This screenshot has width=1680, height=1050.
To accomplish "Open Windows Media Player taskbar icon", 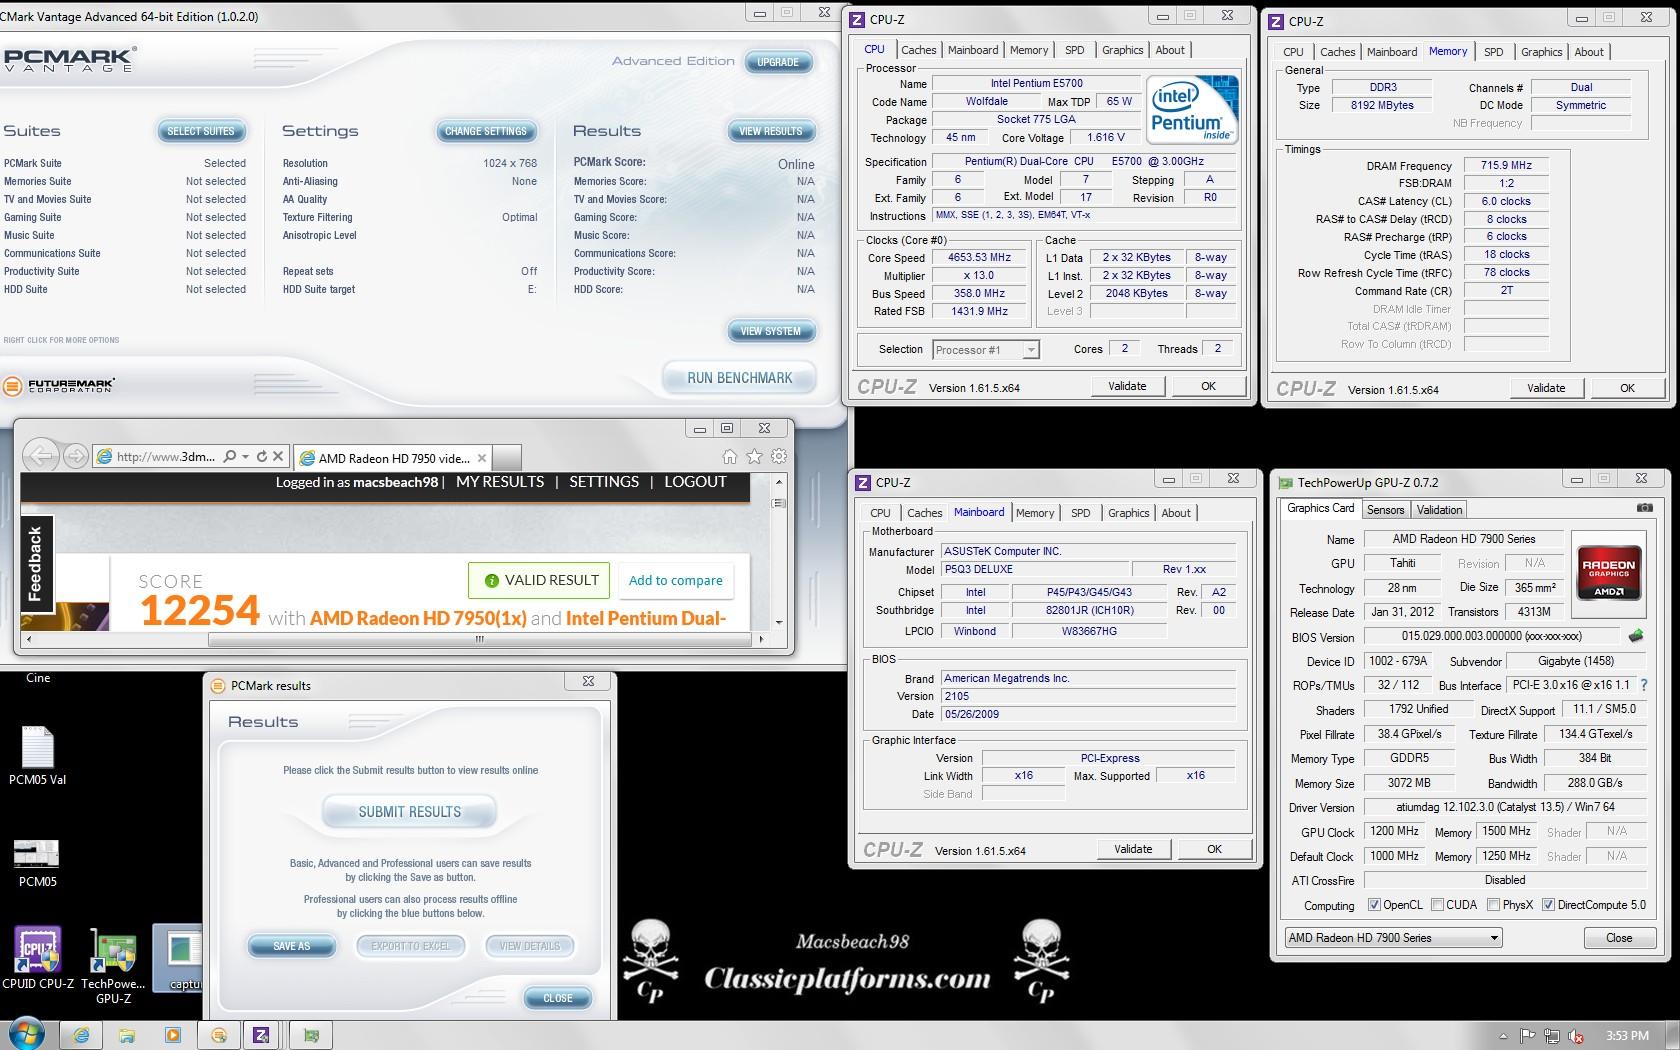I will coord(173,1035).
